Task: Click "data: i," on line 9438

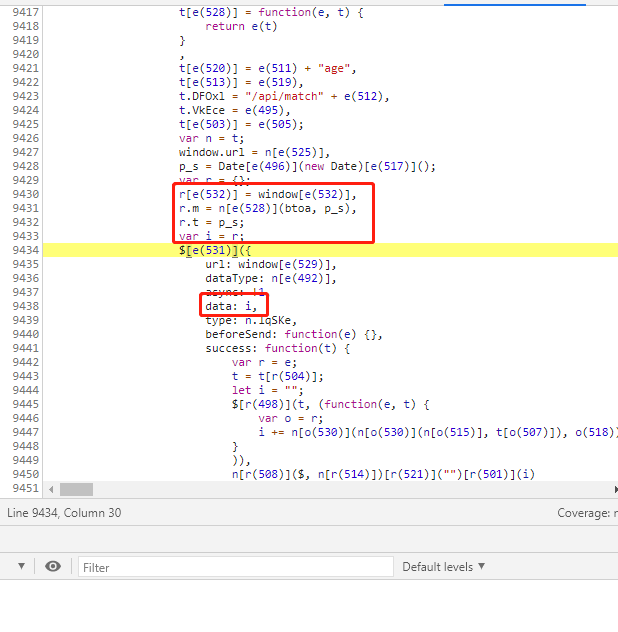Action: [231, 306]
